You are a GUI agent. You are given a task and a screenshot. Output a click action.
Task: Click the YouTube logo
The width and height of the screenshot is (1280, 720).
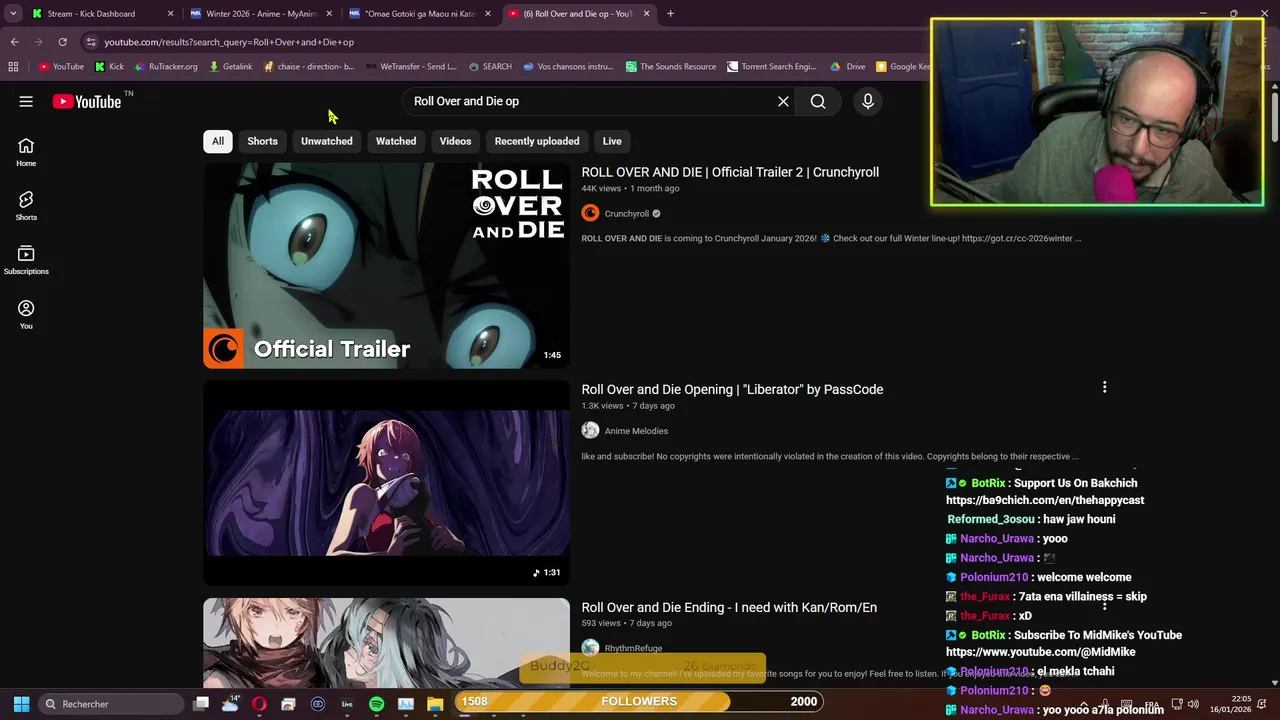[x=87, y=101]
